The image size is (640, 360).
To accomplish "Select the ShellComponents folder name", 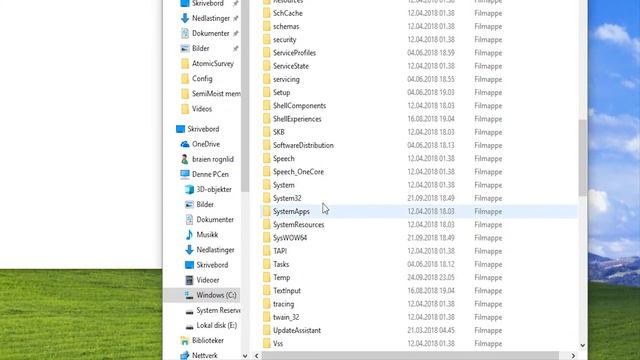I will pyautogui.click(x=299, y=106).
